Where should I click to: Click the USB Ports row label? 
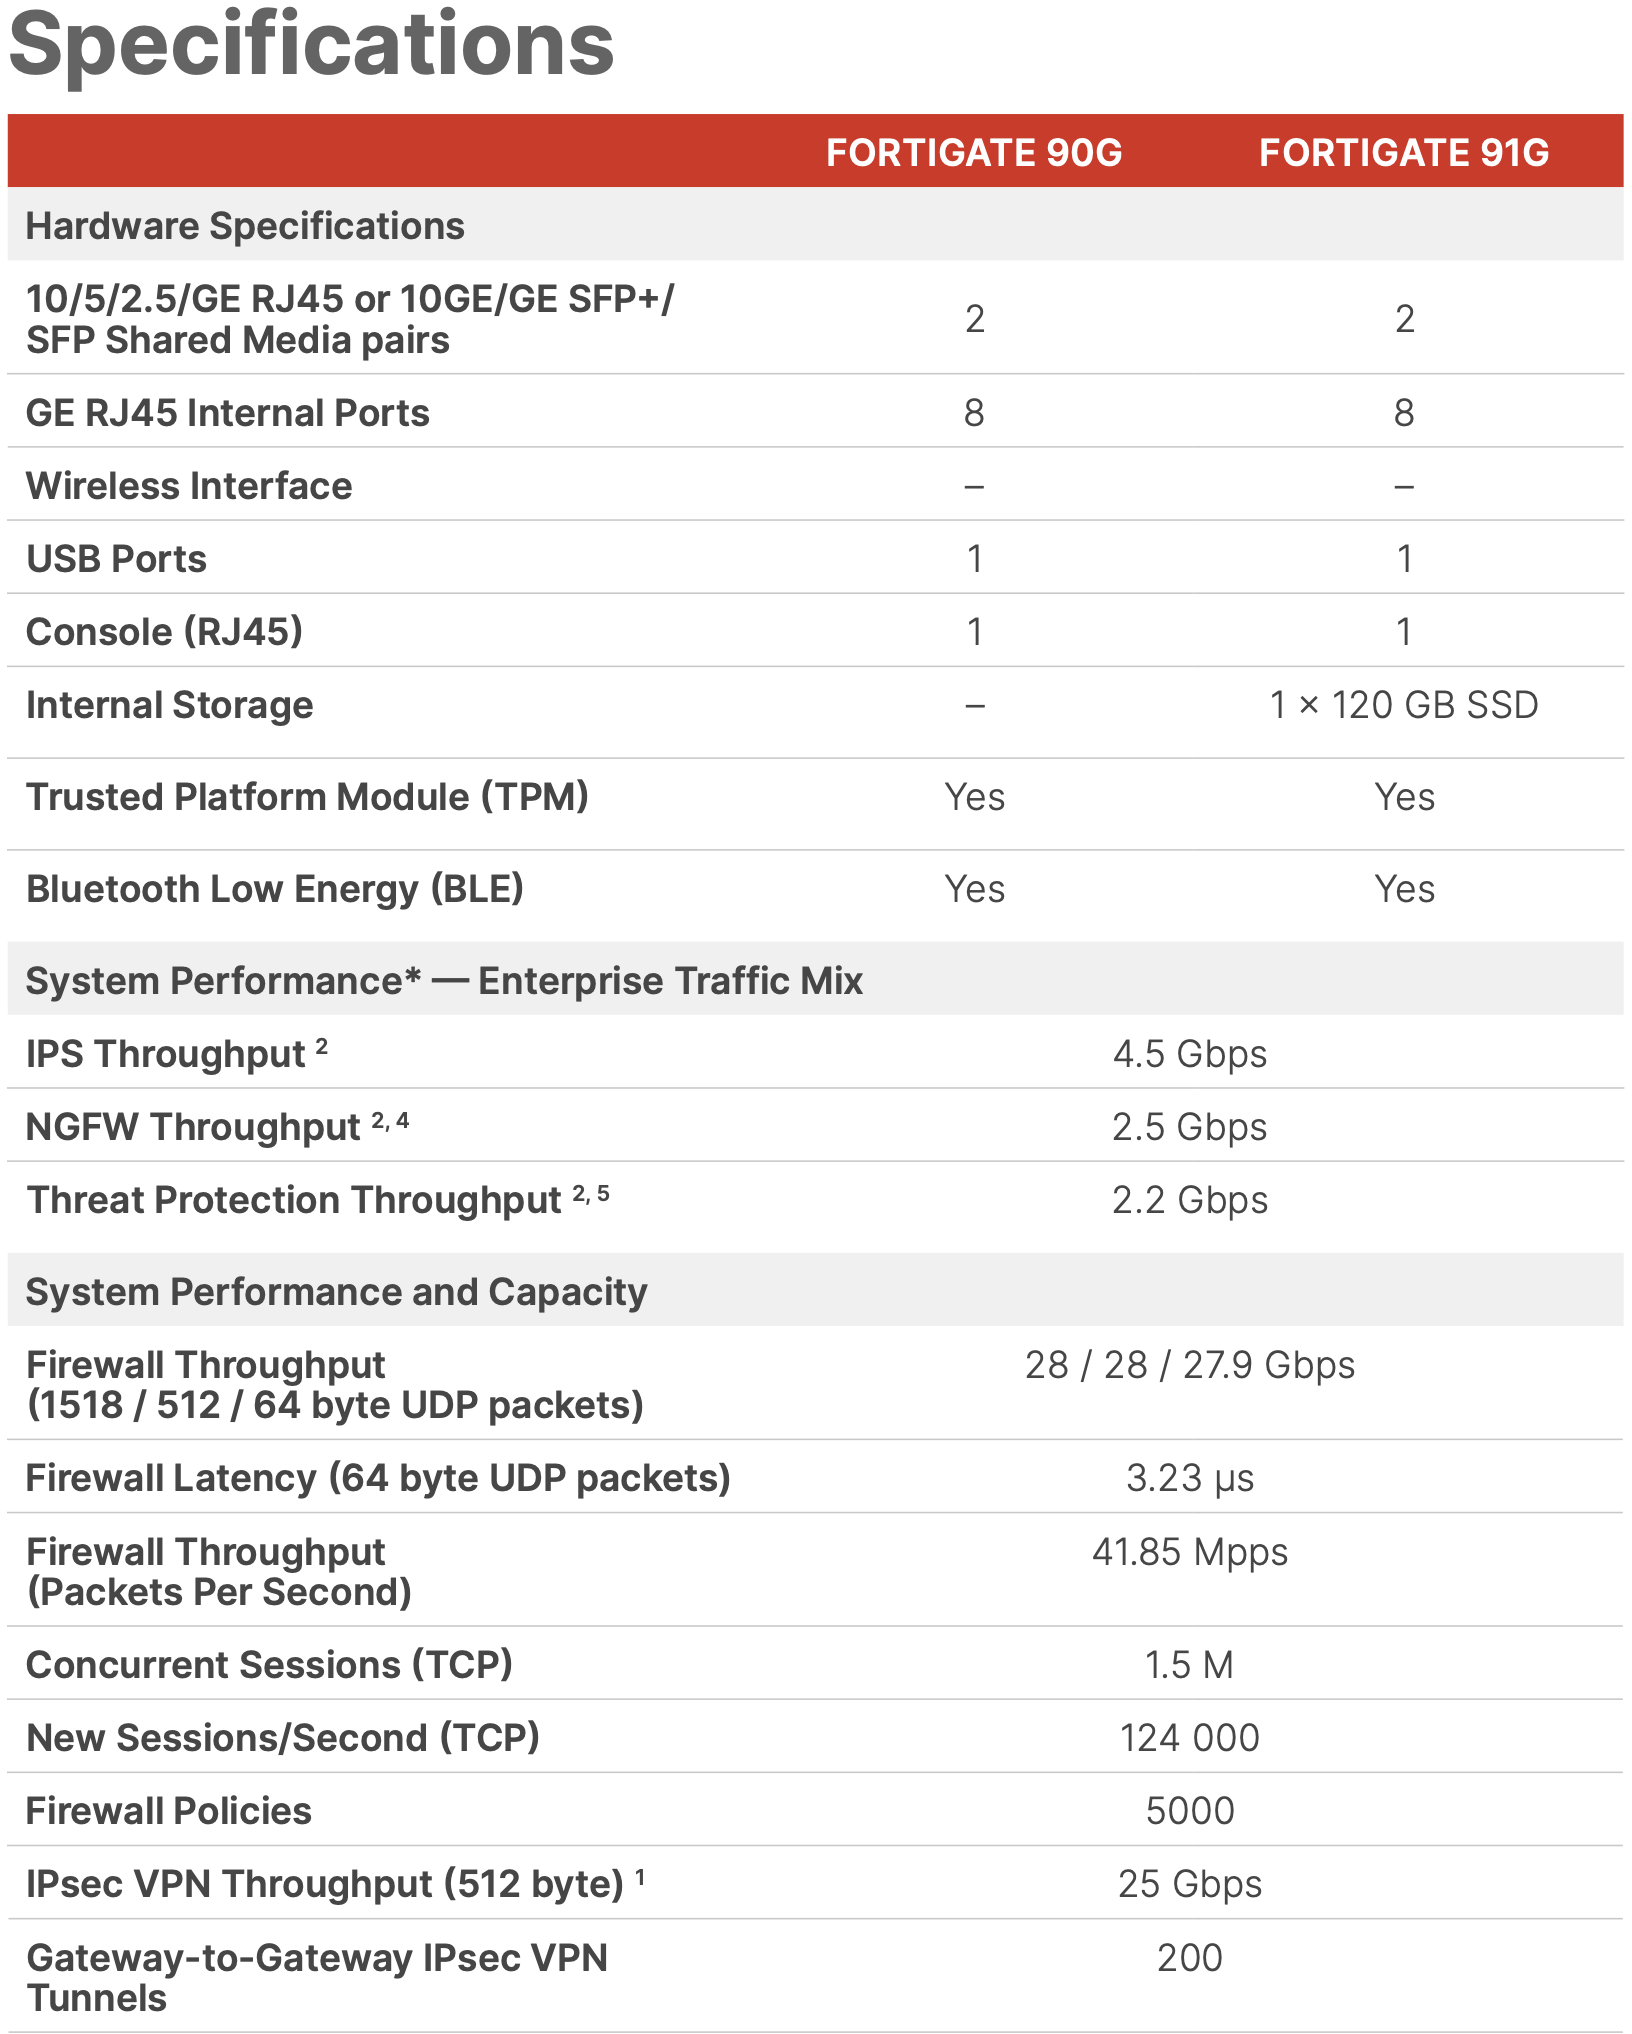pyautogui.click(x=116, y=559)
